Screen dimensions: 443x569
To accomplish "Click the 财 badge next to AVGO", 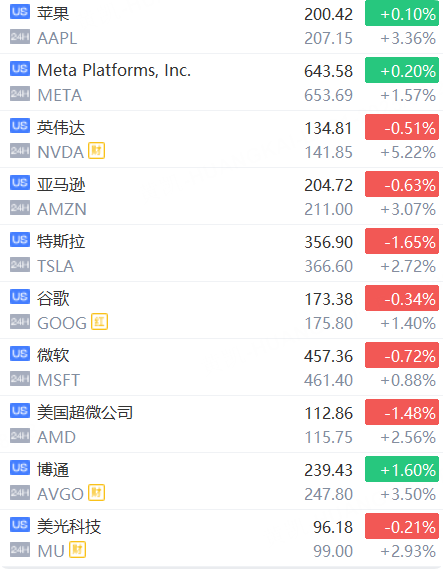I will pyautogui.click(x=97, y=492).
